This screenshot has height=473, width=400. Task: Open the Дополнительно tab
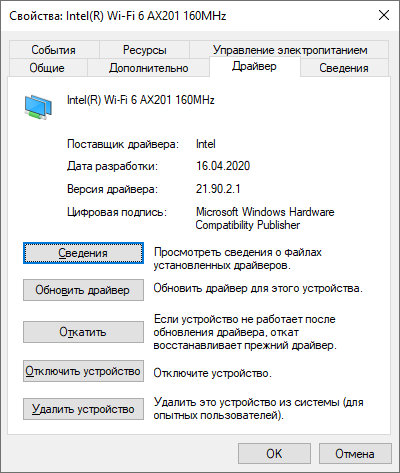point(149,68)
